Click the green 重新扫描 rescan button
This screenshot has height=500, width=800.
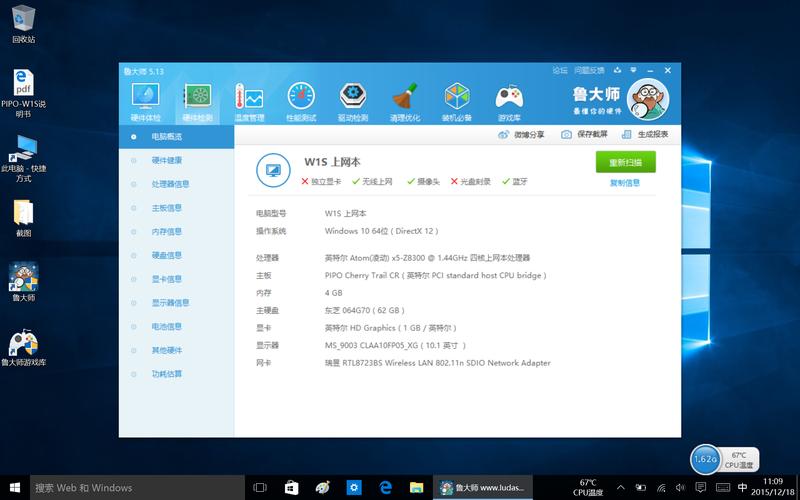[626, 162]
